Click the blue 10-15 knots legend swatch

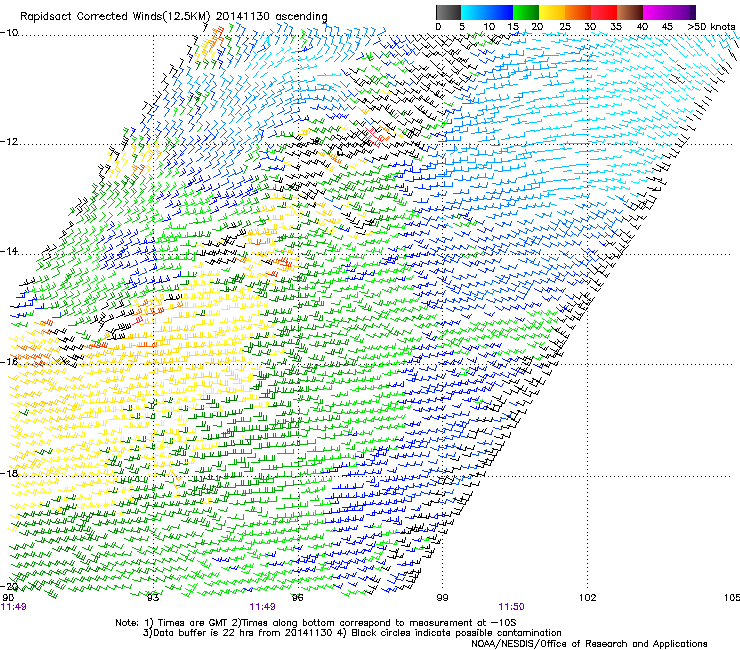[500, 12]
